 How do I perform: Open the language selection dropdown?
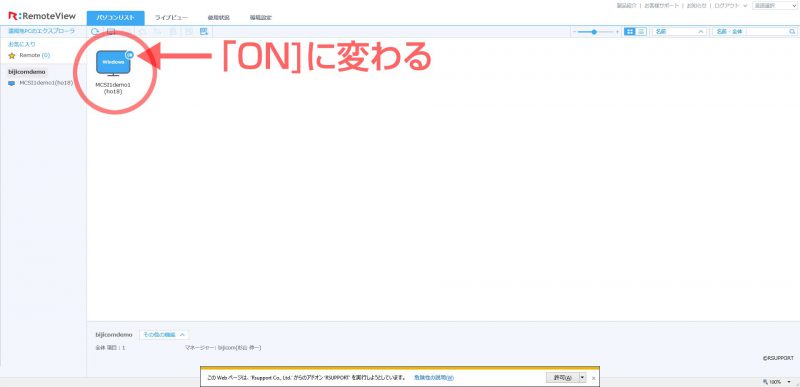click(774, 6)
